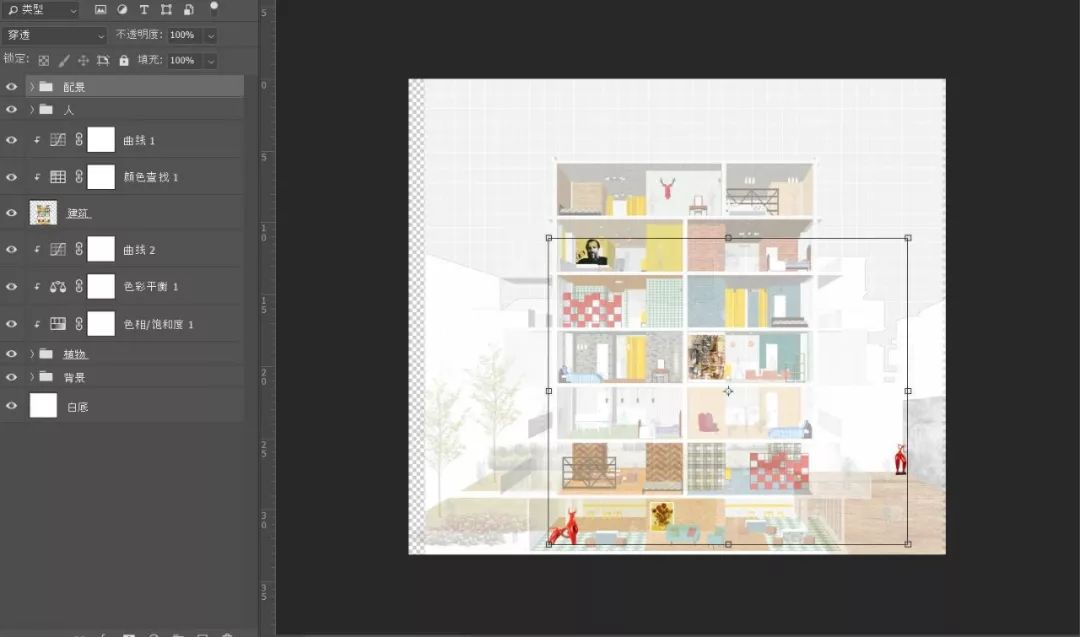Open the 类型 layer filter dropdown
Image resolution: width=1080 pixels, height=637 pixels.
[x=41, y=10]
